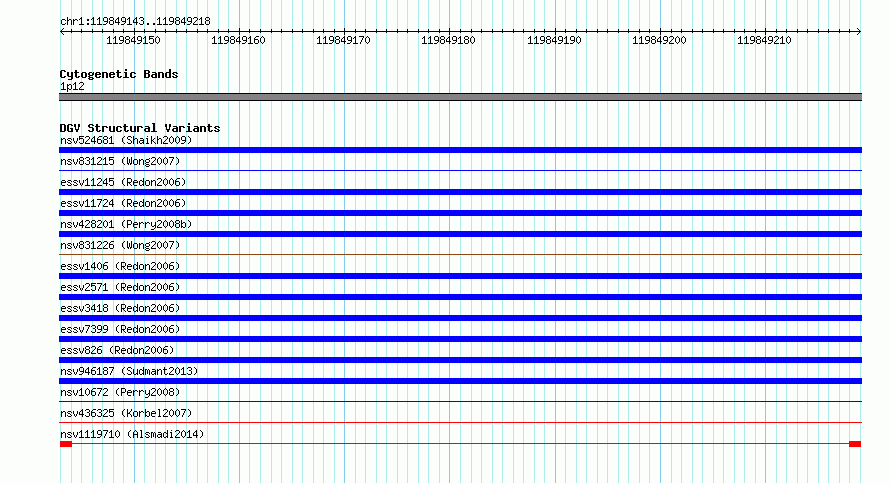Click essv11724 (Redon2006) variant label
Screen dimensions: 890x483
(x=123, y=203)
